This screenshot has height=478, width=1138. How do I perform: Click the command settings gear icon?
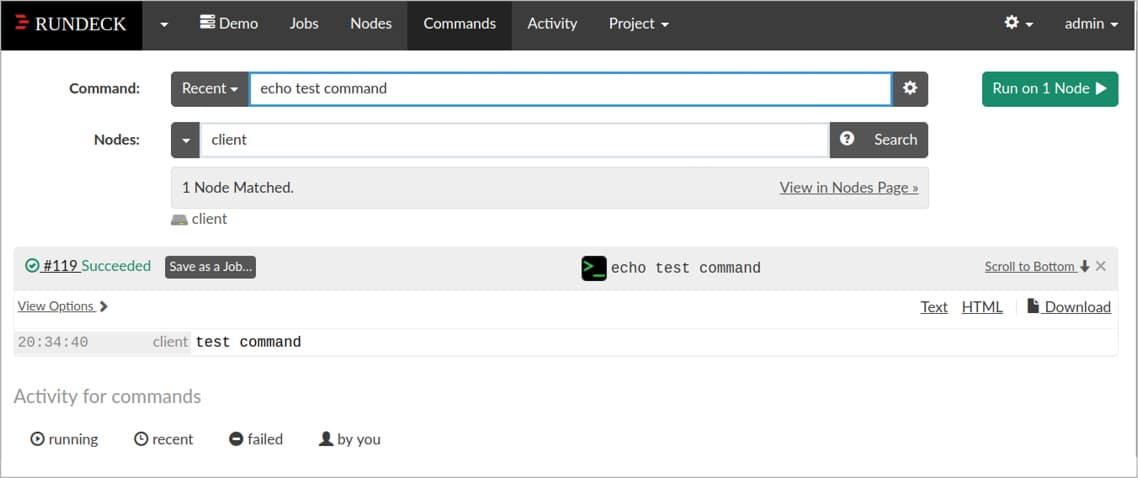pos(910,88)
